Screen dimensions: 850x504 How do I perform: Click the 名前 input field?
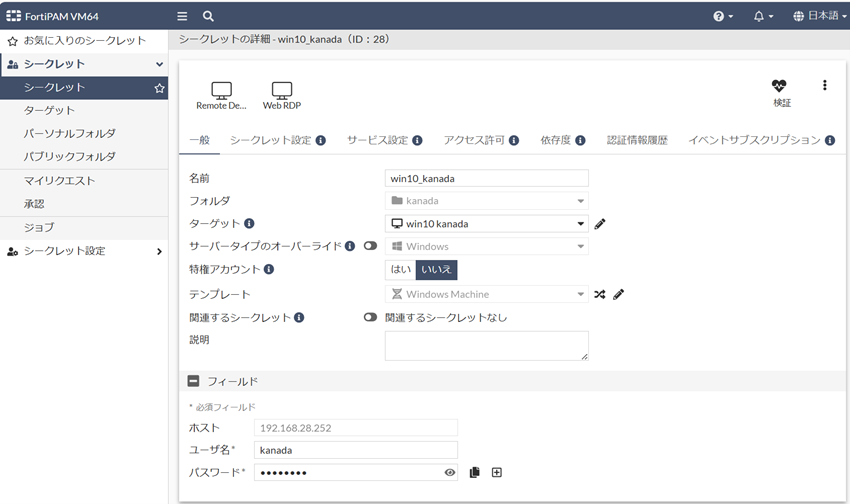[486, 178]
